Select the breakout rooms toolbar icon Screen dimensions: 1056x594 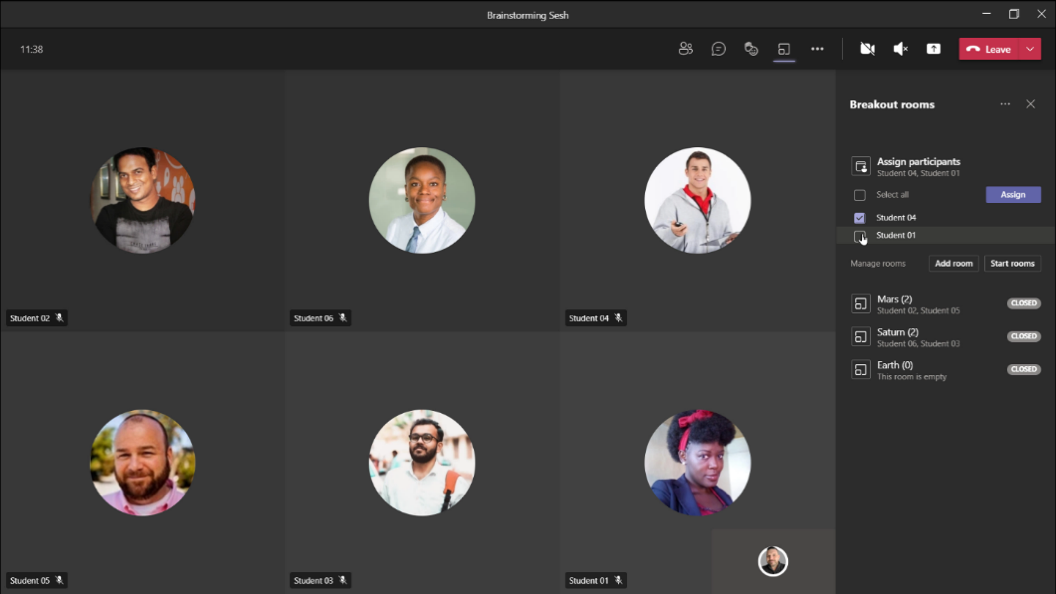[784, 48]
